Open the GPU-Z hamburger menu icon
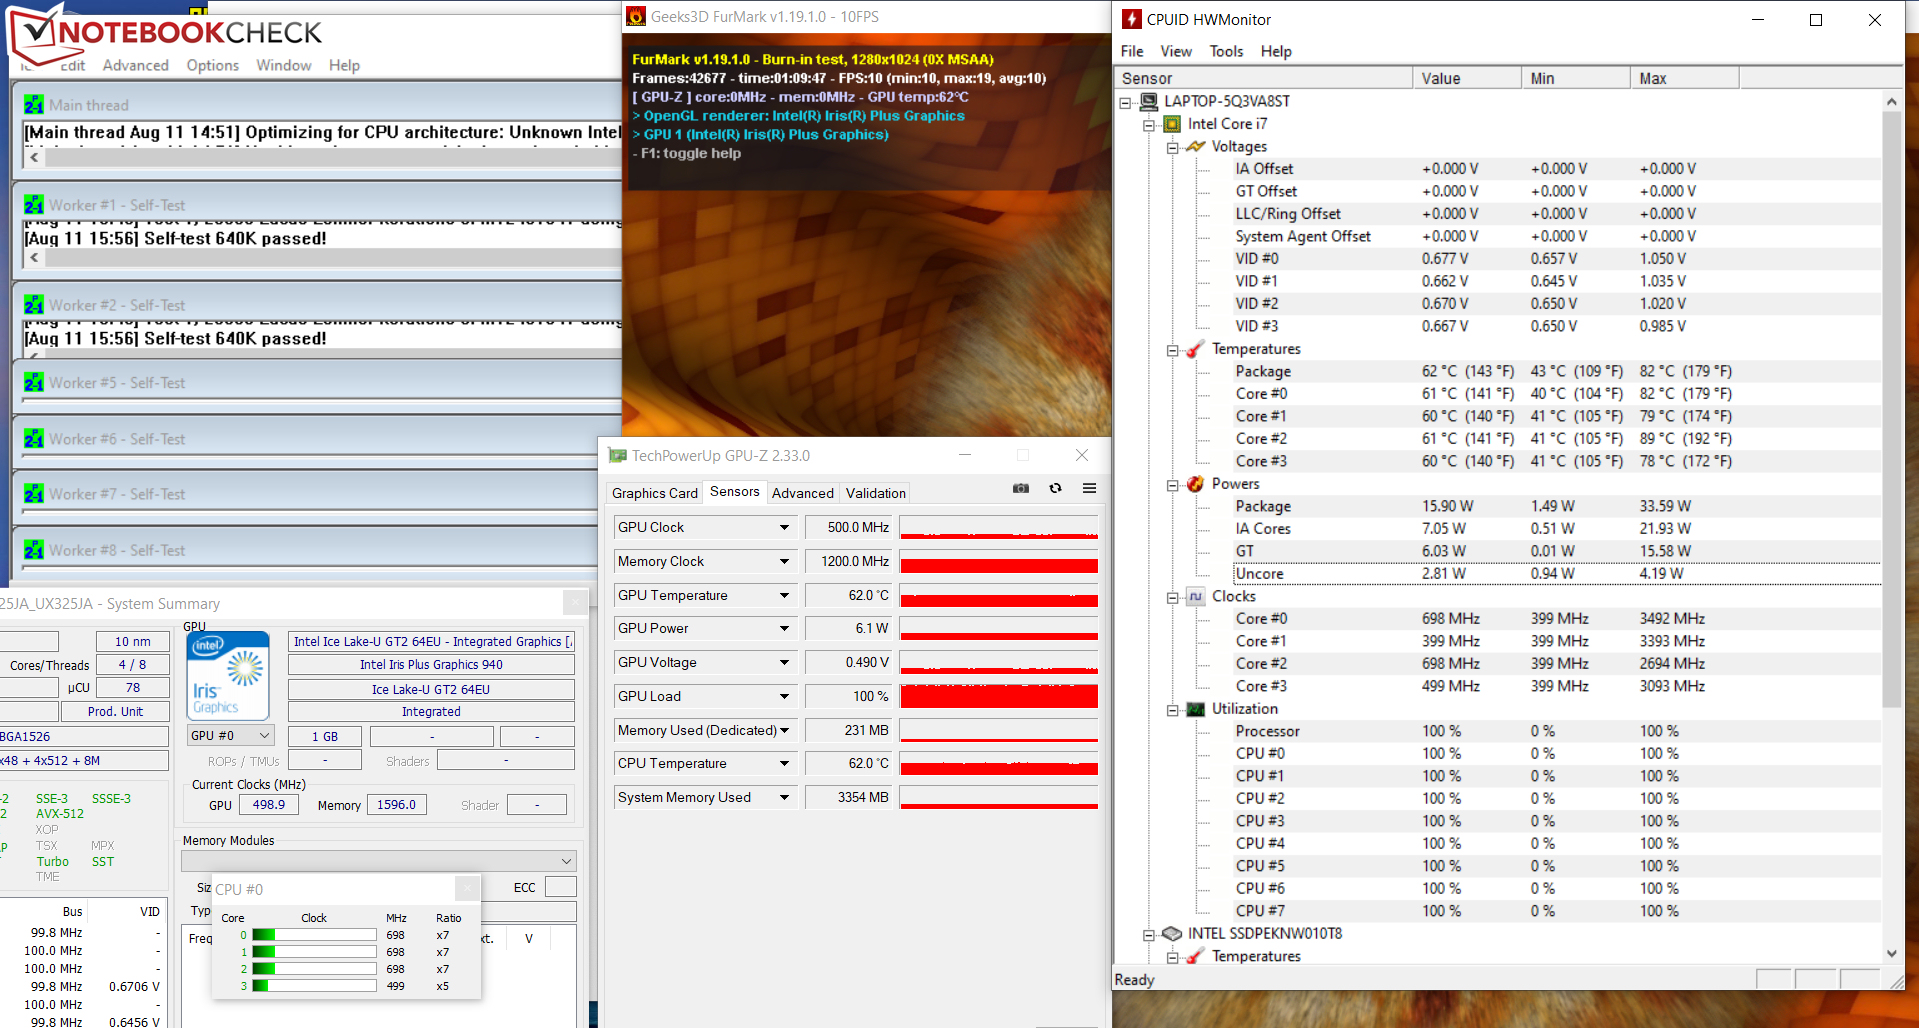The height and width of the screenshot is (1028, 1919). point(1089,488)
